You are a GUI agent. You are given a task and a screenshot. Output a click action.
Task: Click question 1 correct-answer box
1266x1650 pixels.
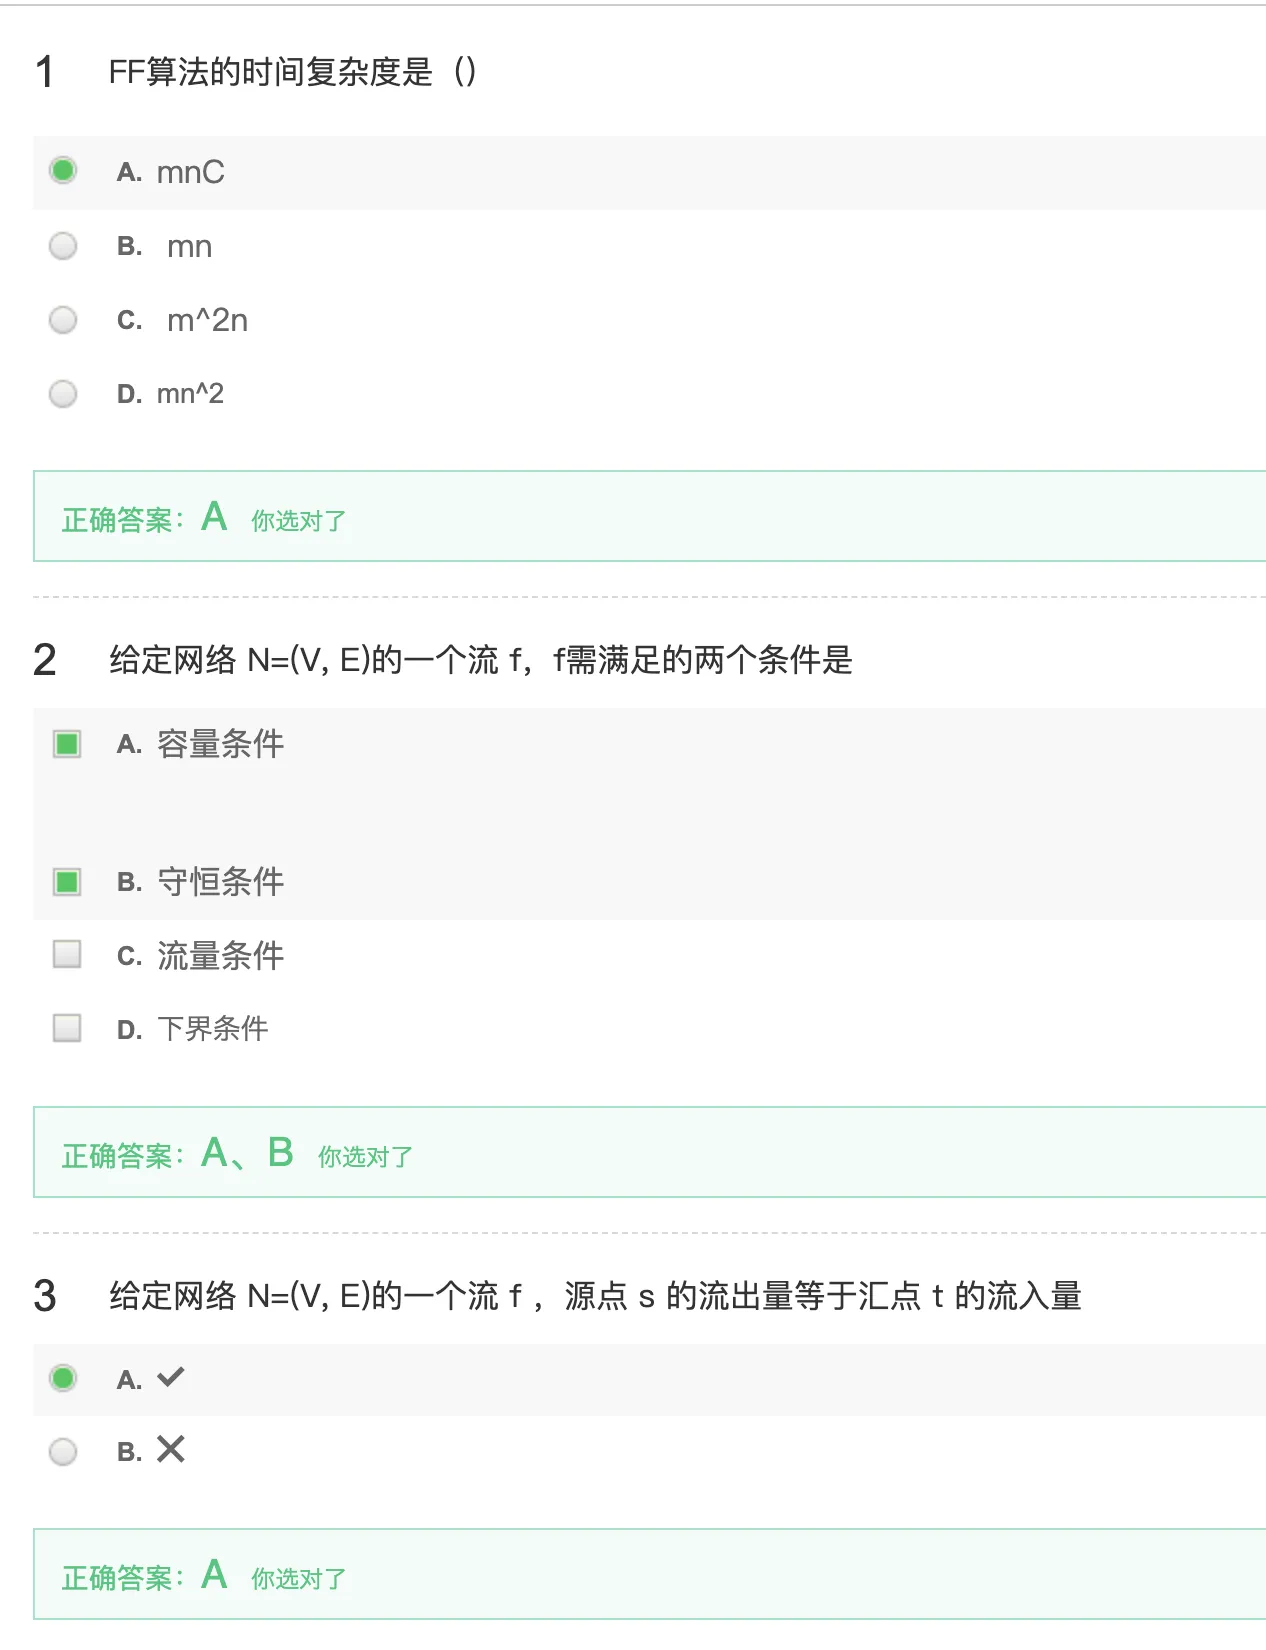click(x=649, y=516)
